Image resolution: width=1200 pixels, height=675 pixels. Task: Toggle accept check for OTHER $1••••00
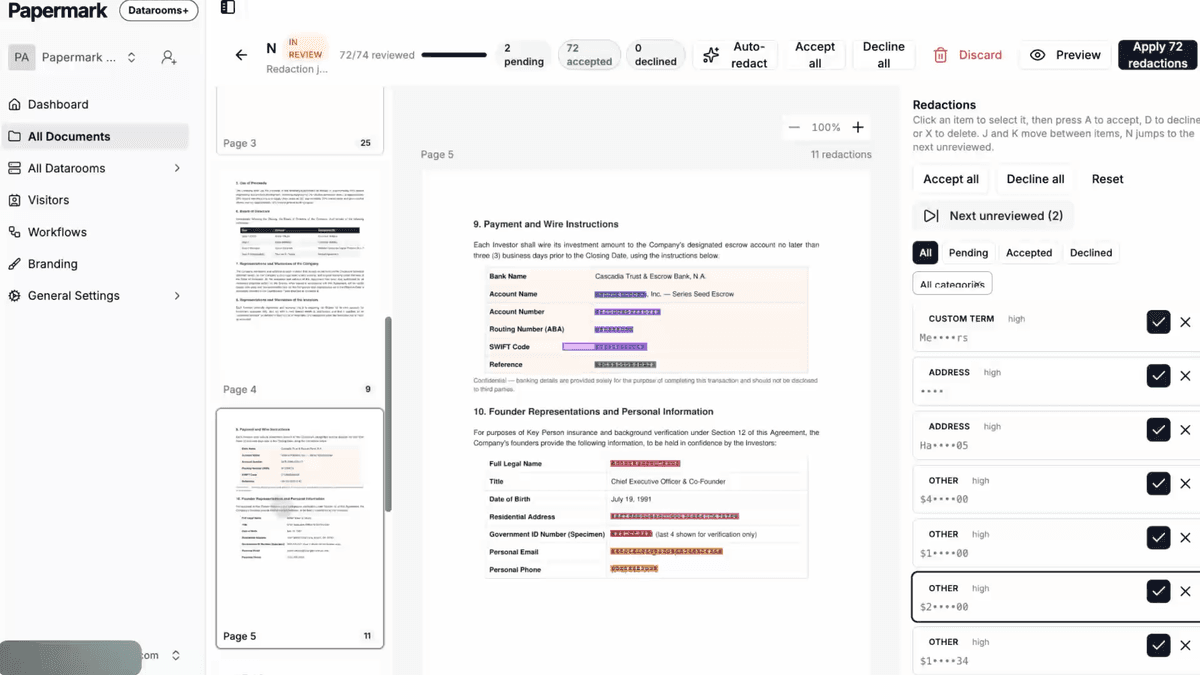tap(1158, 538)
